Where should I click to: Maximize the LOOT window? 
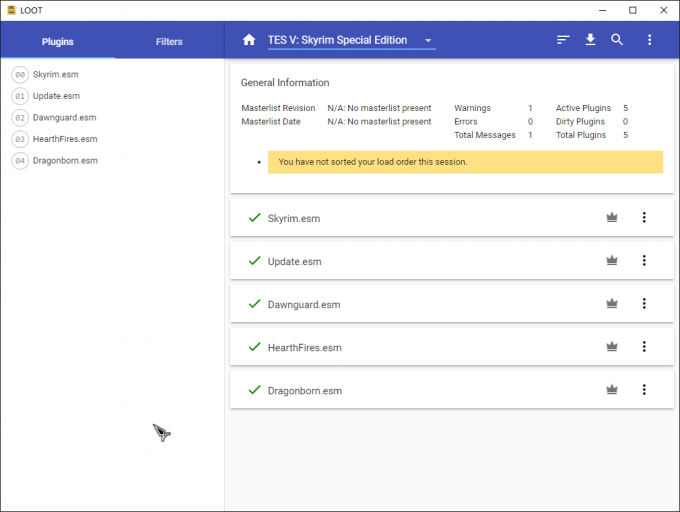point(633,10)
